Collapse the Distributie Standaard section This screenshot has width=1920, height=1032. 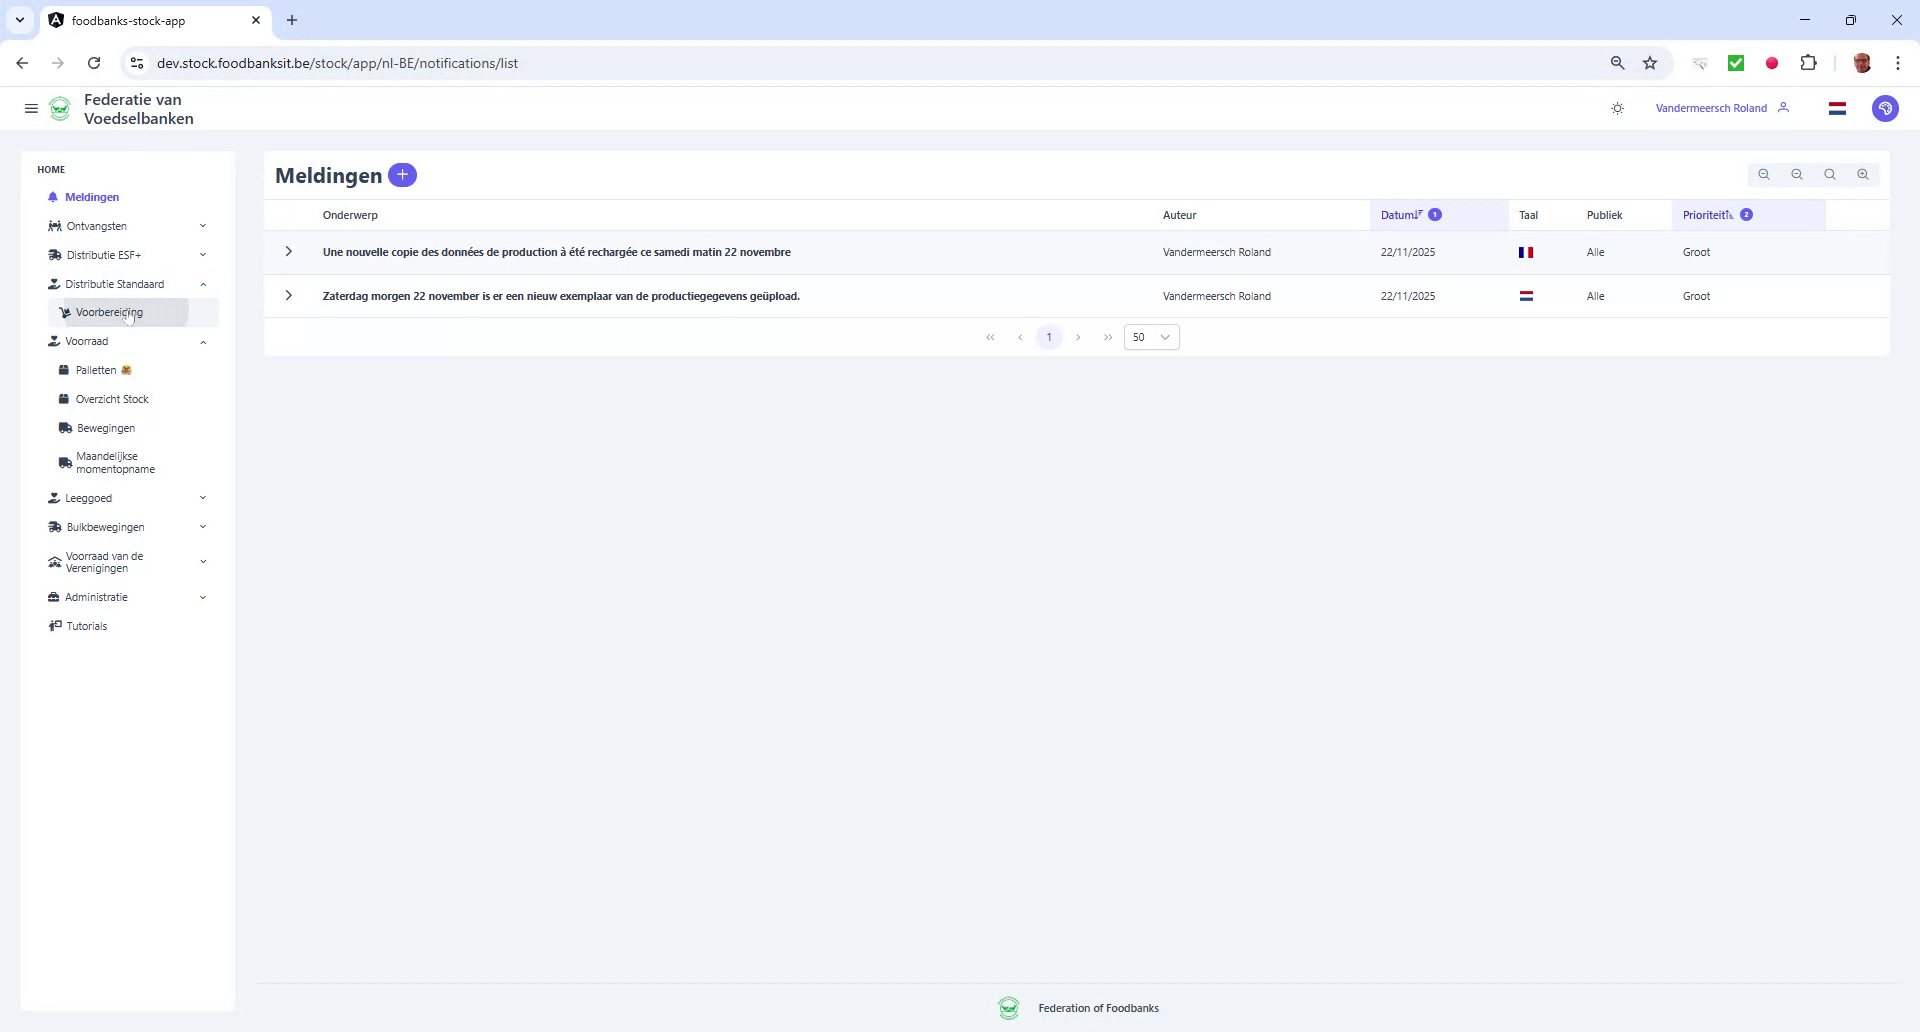click(204, 284)
